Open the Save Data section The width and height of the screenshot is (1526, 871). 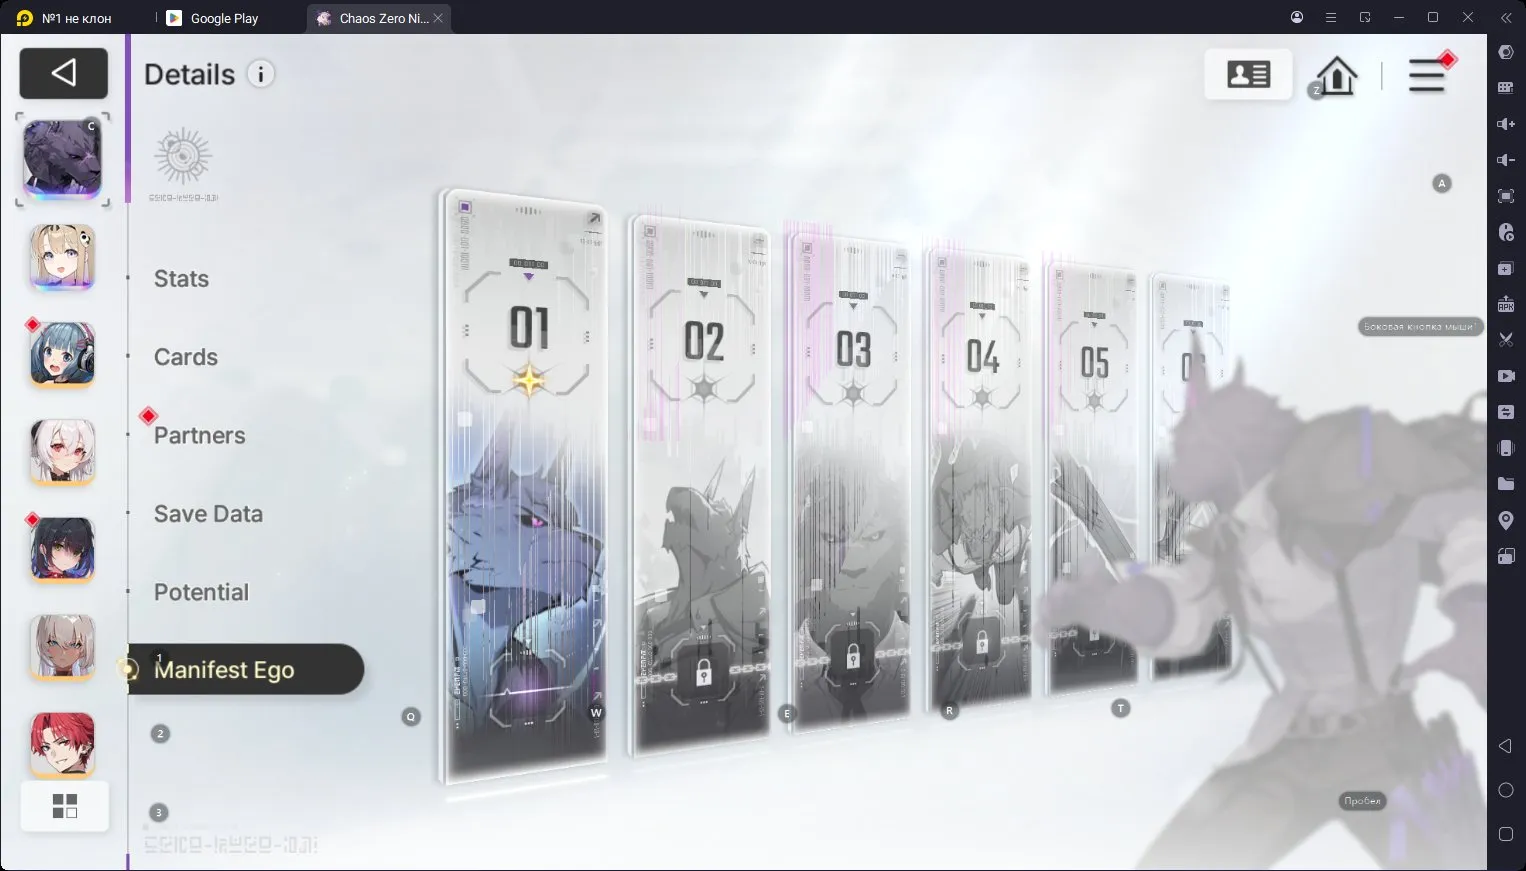click(x=208, y=514)
